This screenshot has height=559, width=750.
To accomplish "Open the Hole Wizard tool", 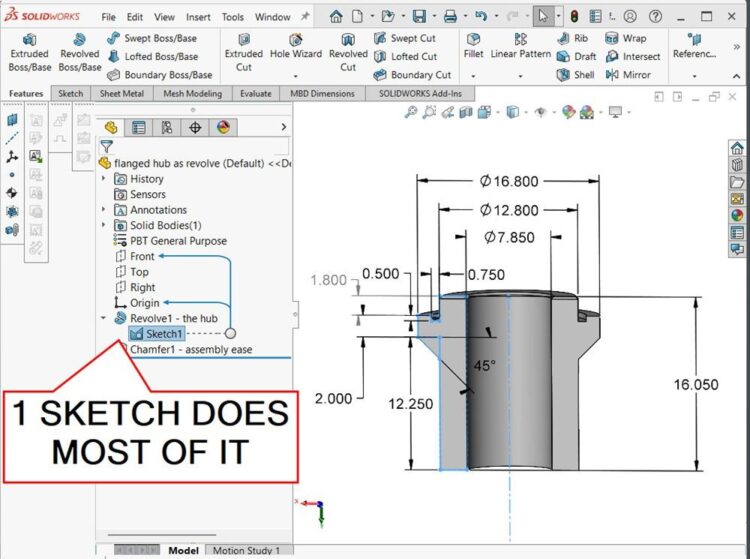I will tap(296, 47).
